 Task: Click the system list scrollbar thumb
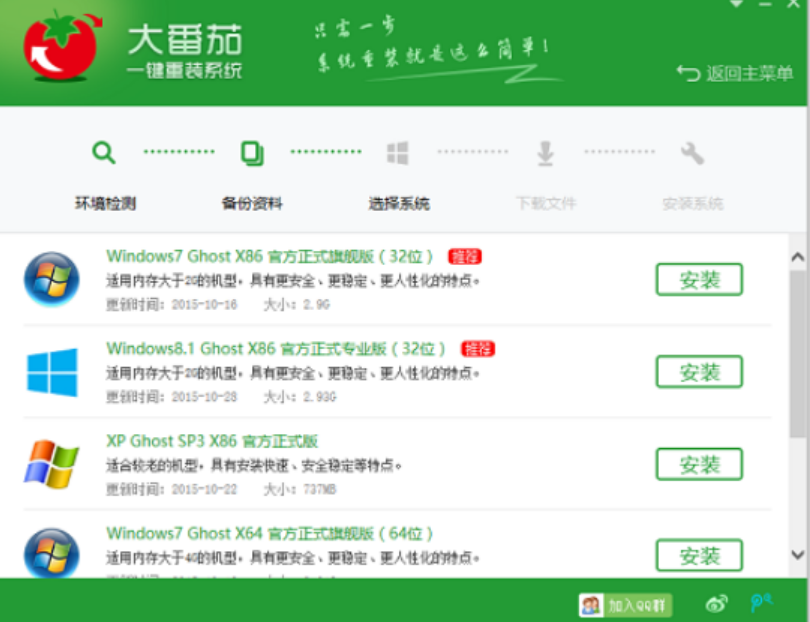798,354
